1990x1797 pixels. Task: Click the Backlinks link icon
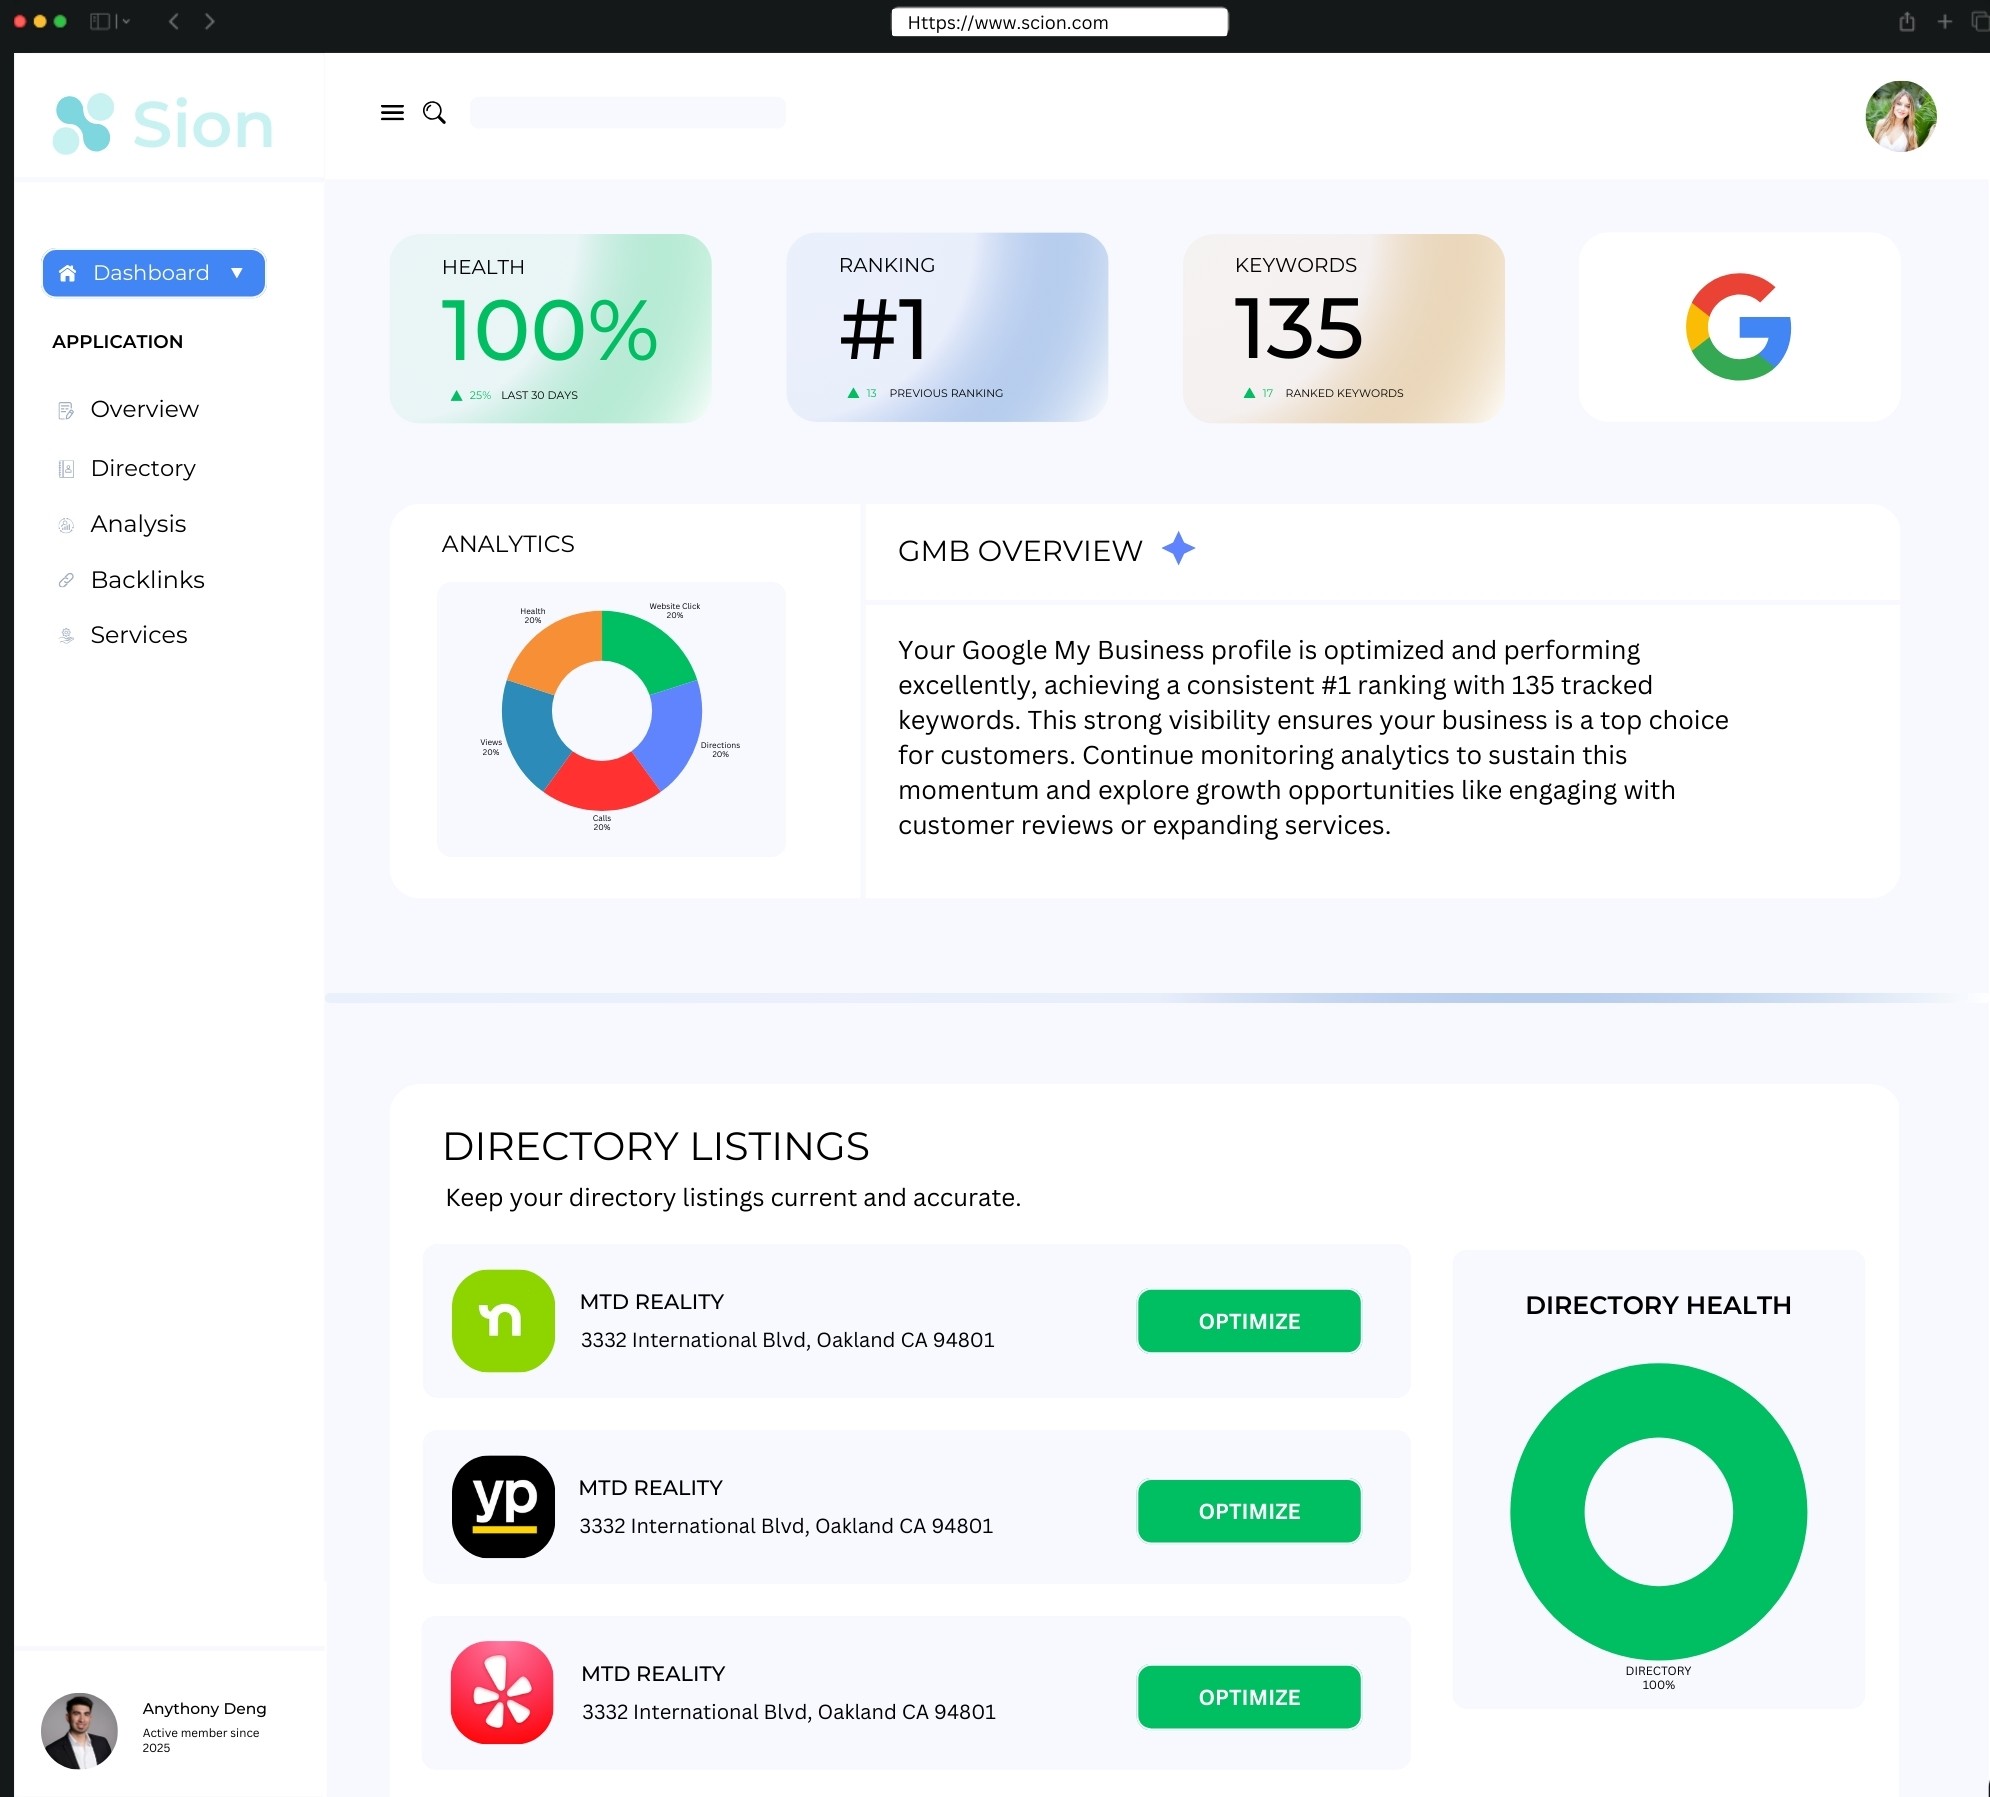coord(66,580)
